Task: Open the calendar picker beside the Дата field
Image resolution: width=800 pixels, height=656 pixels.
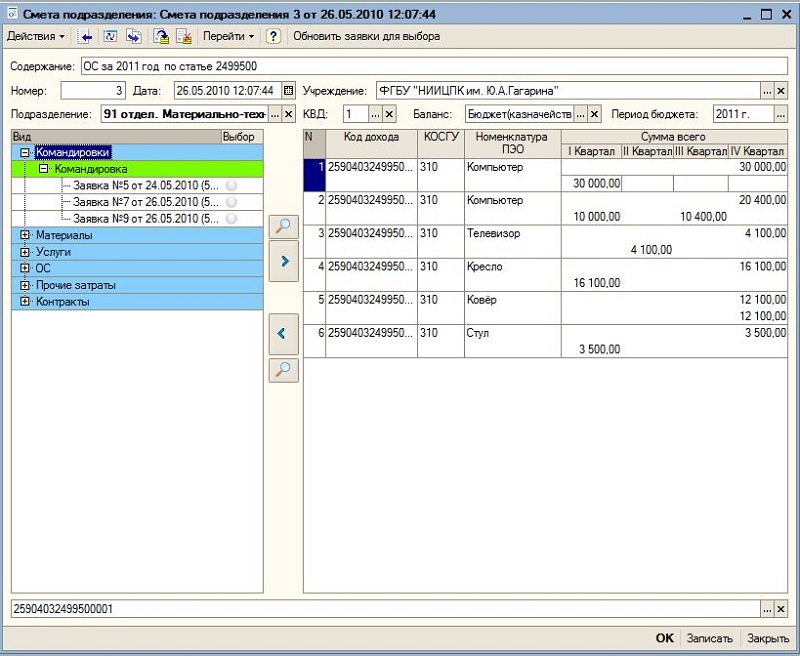Action: [289, 91]
